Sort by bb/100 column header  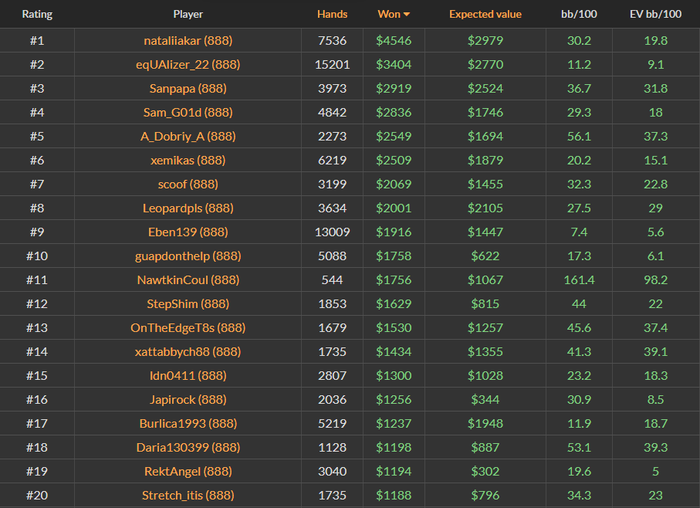coord(578,15)
